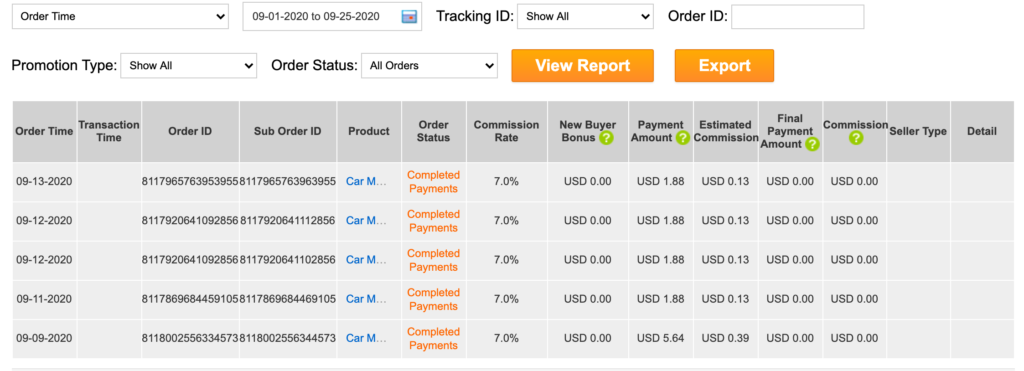Open Car M product link for 09-13-2020

pyautogui.click(x=366, y=182)
